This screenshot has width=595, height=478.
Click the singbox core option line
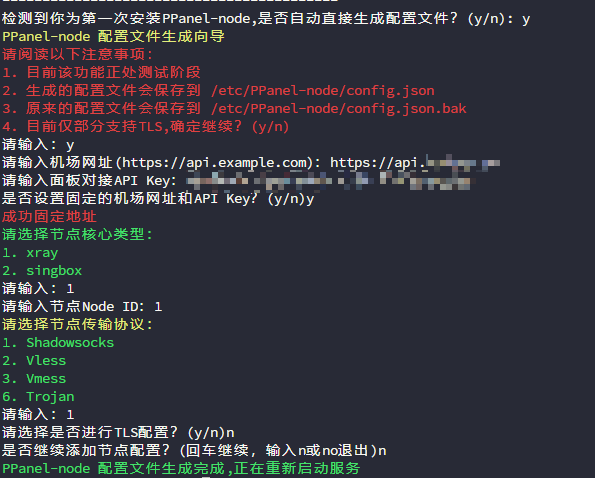[x=42, y=271]
